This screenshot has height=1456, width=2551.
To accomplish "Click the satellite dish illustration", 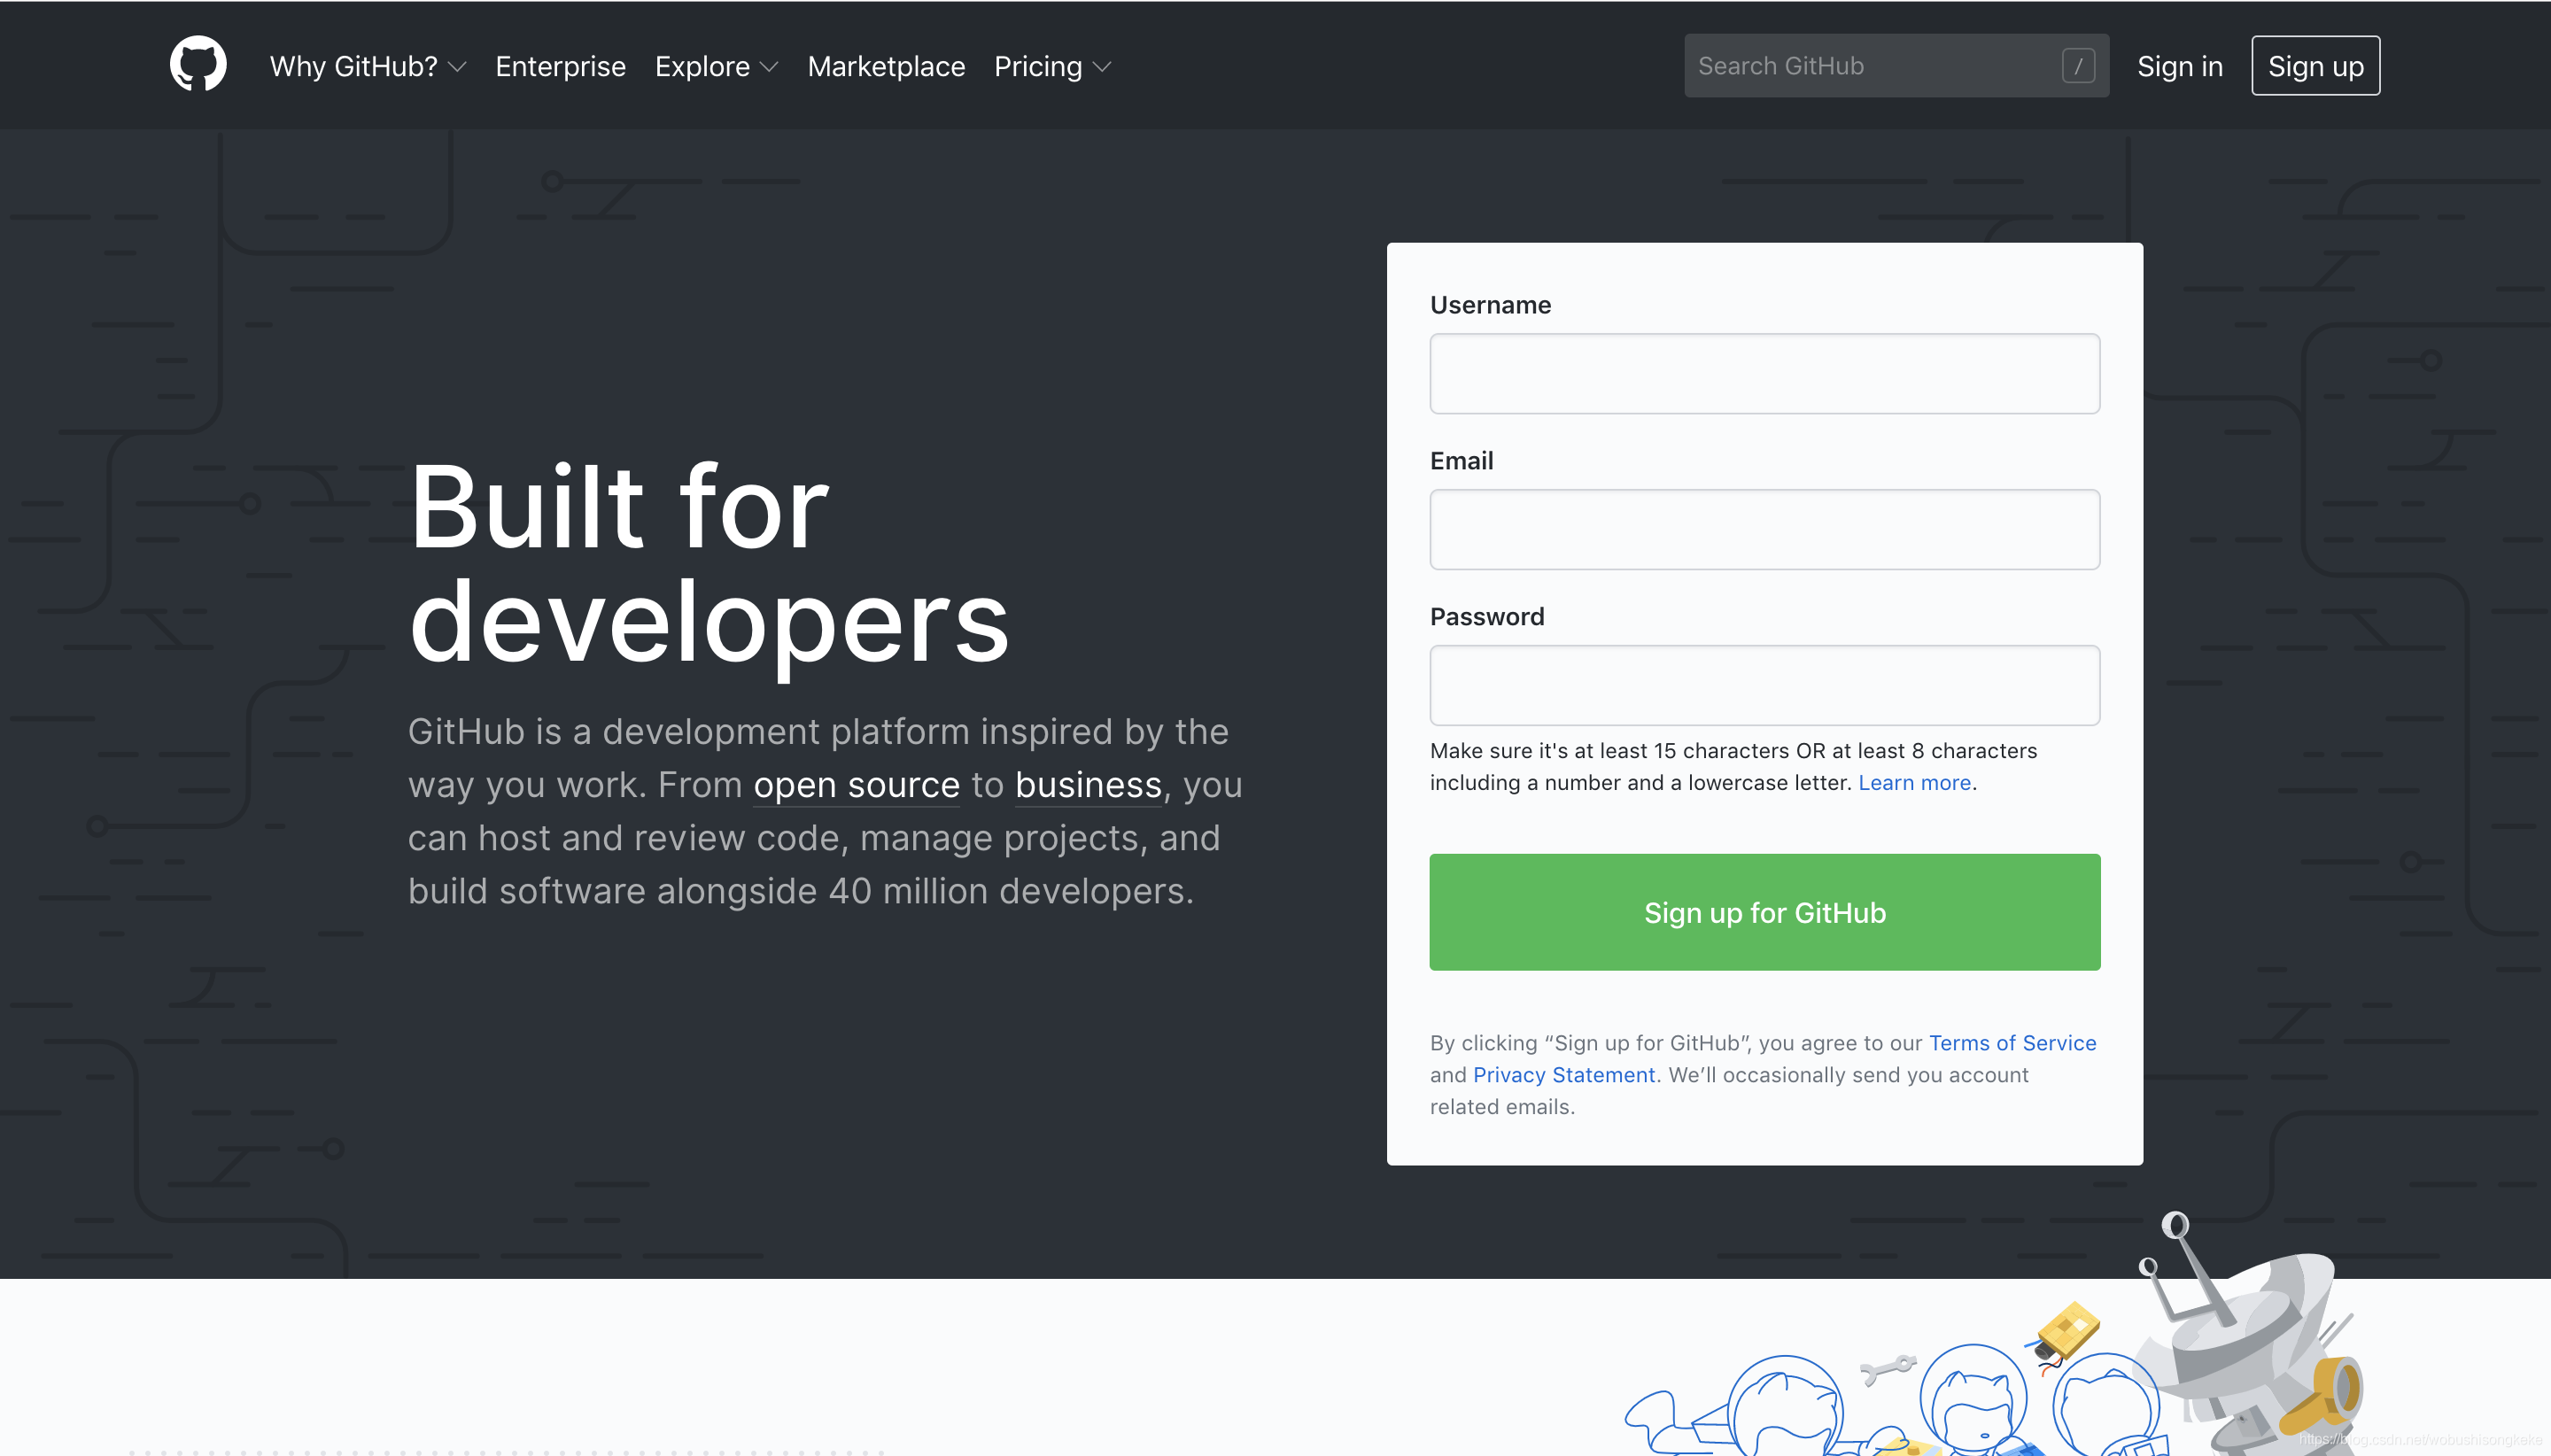I will (x=2255, y=1340).
